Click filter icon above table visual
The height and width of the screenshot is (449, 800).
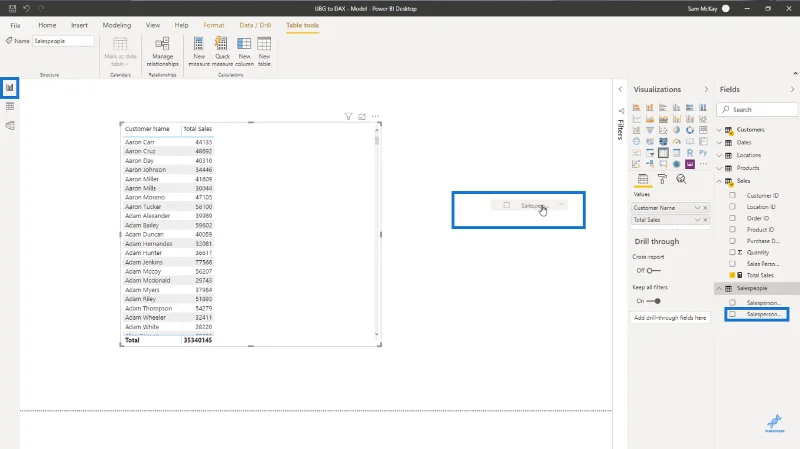348,117
